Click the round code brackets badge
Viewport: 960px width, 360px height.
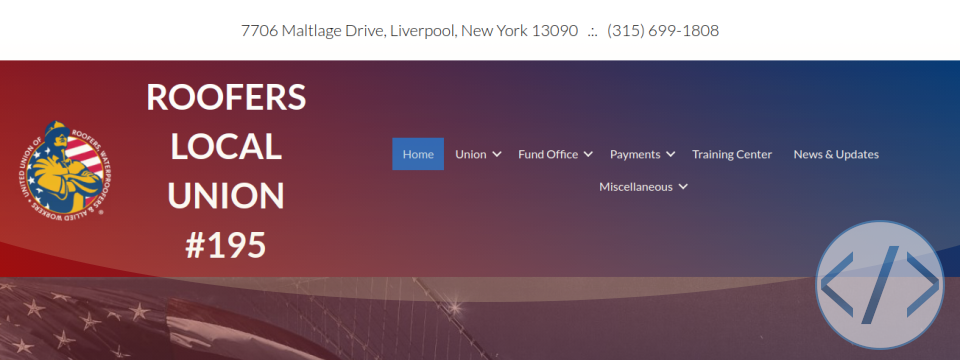(880, 285)
